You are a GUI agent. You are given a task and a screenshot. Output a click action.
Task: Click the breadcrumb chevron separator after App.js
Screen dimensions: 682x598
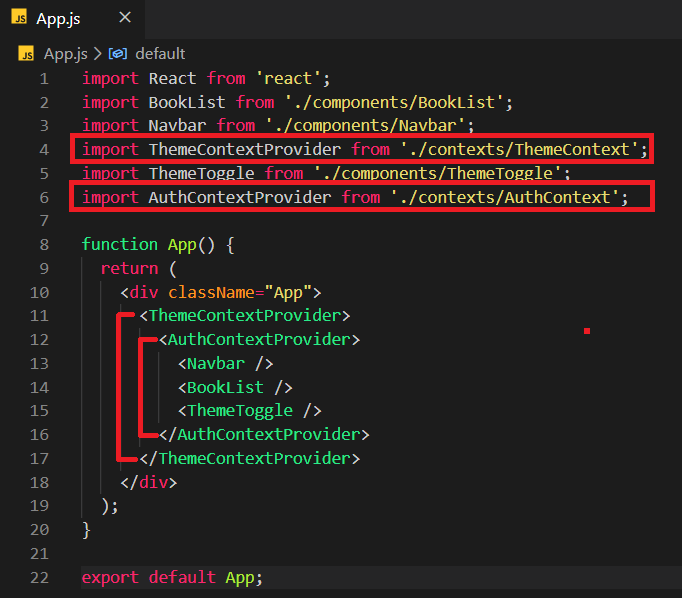(x=97, y=54)
